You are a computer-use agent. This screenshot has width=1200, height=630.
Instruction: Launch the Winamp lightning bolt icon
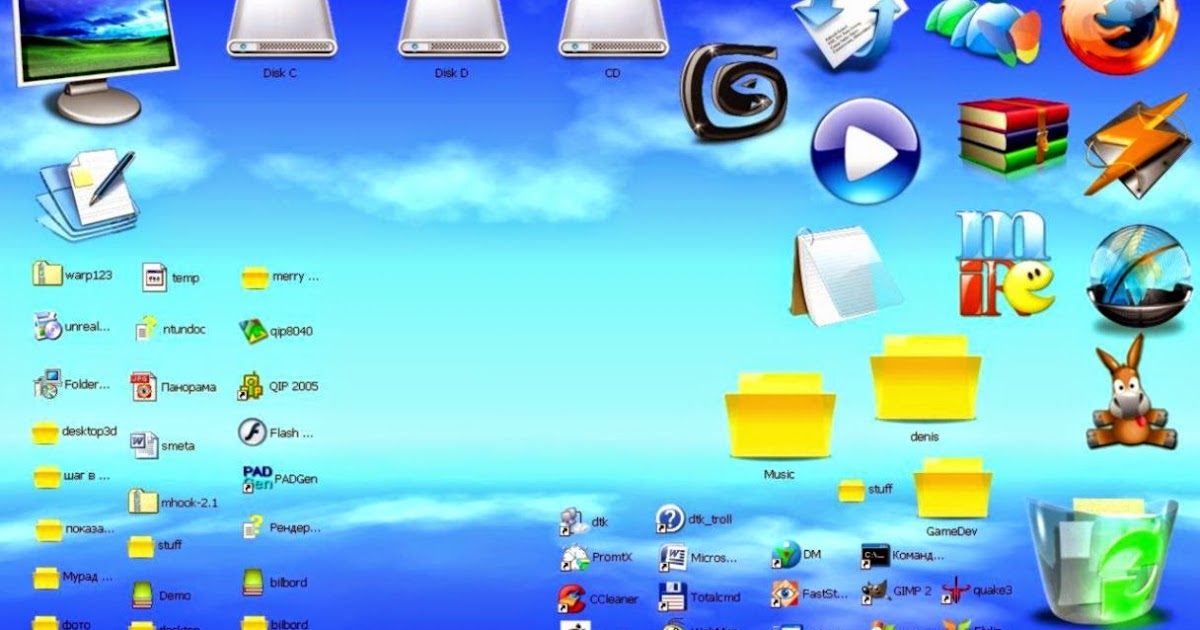click(x=1135, y=148)
